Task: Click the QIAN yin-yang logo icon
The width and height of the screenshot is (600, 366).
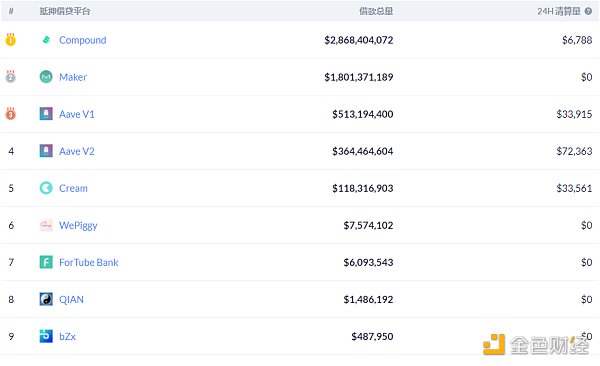Action: (46, 299)
